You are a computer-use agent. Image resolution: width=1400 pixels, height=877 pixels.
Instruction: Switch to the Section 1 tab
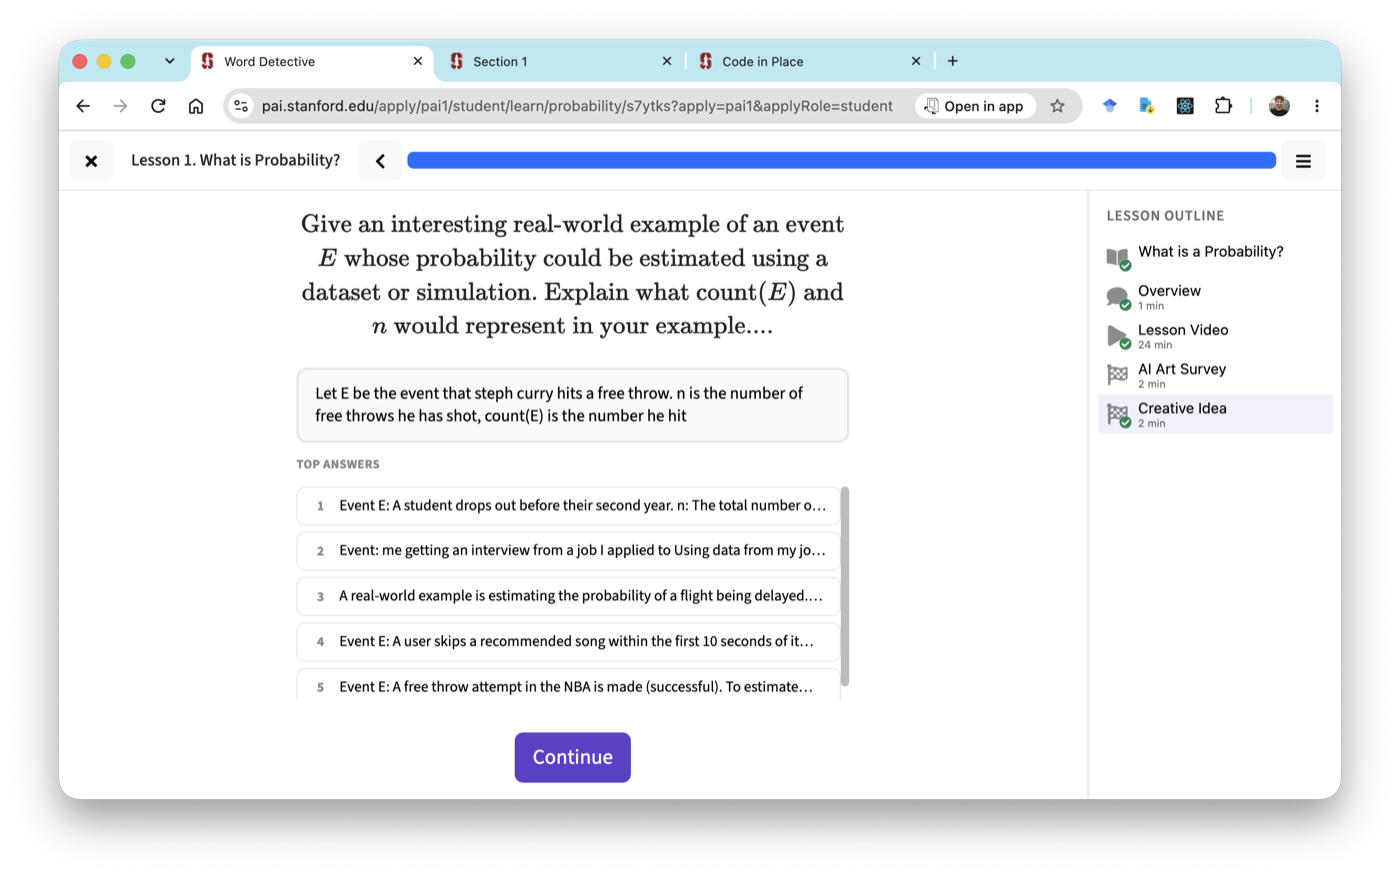(561, 61)
